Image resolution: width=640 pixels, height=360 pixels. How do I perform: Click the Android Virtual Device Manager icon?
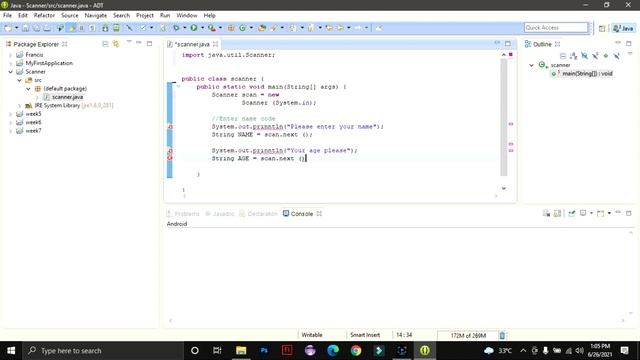[x=116, y=28]
